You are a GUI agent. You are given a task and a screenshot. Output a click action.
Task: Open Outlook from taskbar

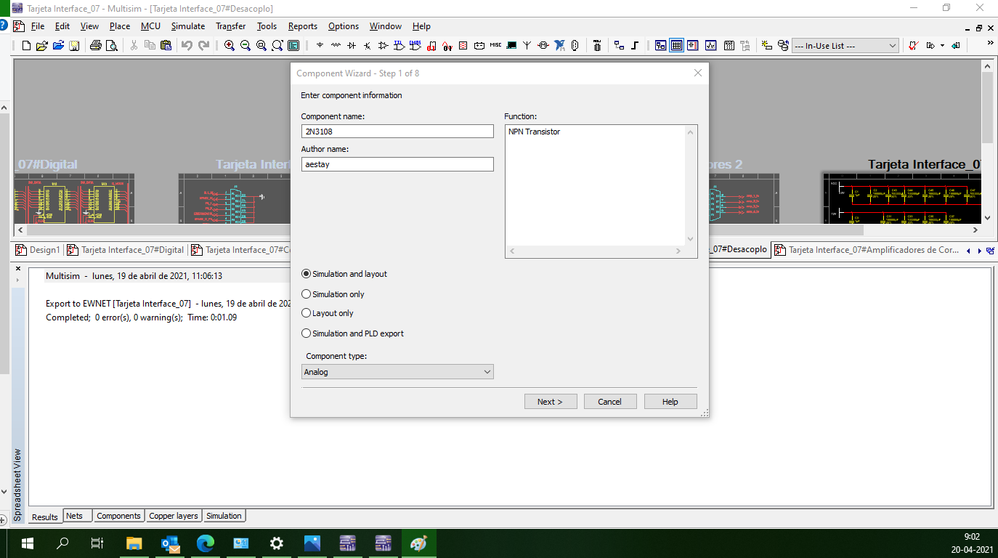pyautogui.click(x=169, y=543)
